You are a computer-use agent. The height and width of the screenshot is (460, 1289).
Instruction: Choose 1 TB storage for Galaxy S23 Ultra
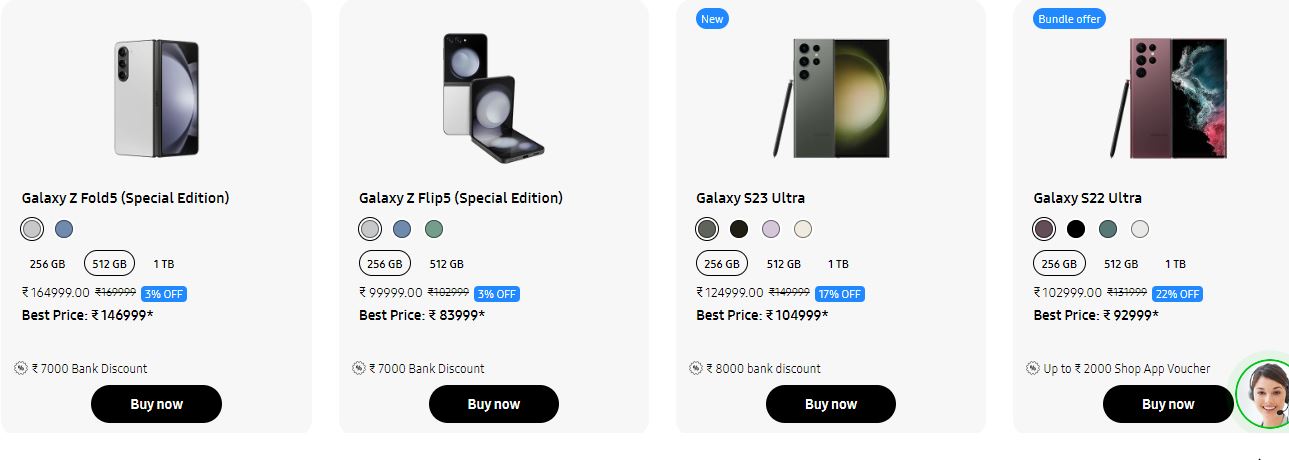838,264
